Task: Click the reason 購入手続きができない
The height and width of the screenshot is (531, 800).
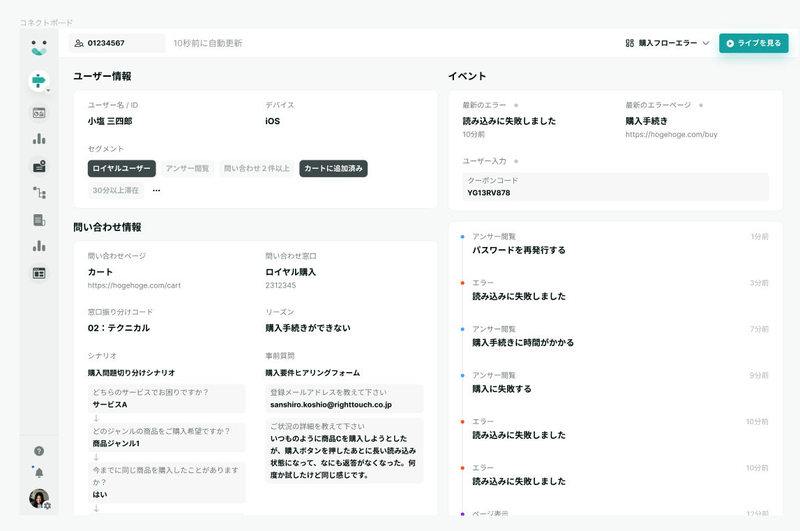Action: [308, 328]
